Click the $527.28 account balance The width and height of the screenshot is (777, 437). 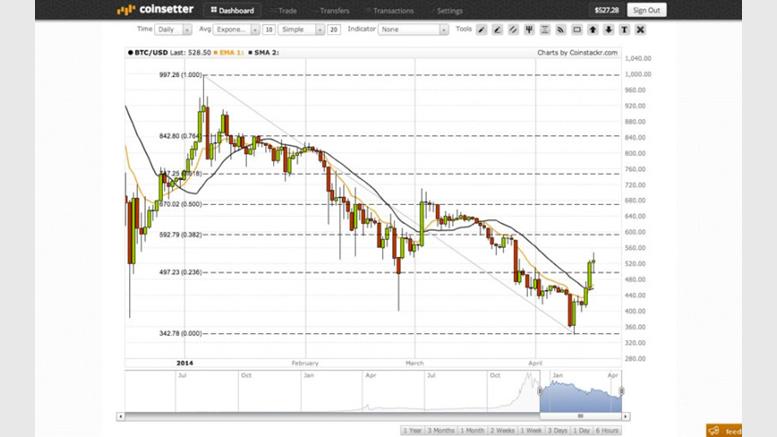pos(607,10)
